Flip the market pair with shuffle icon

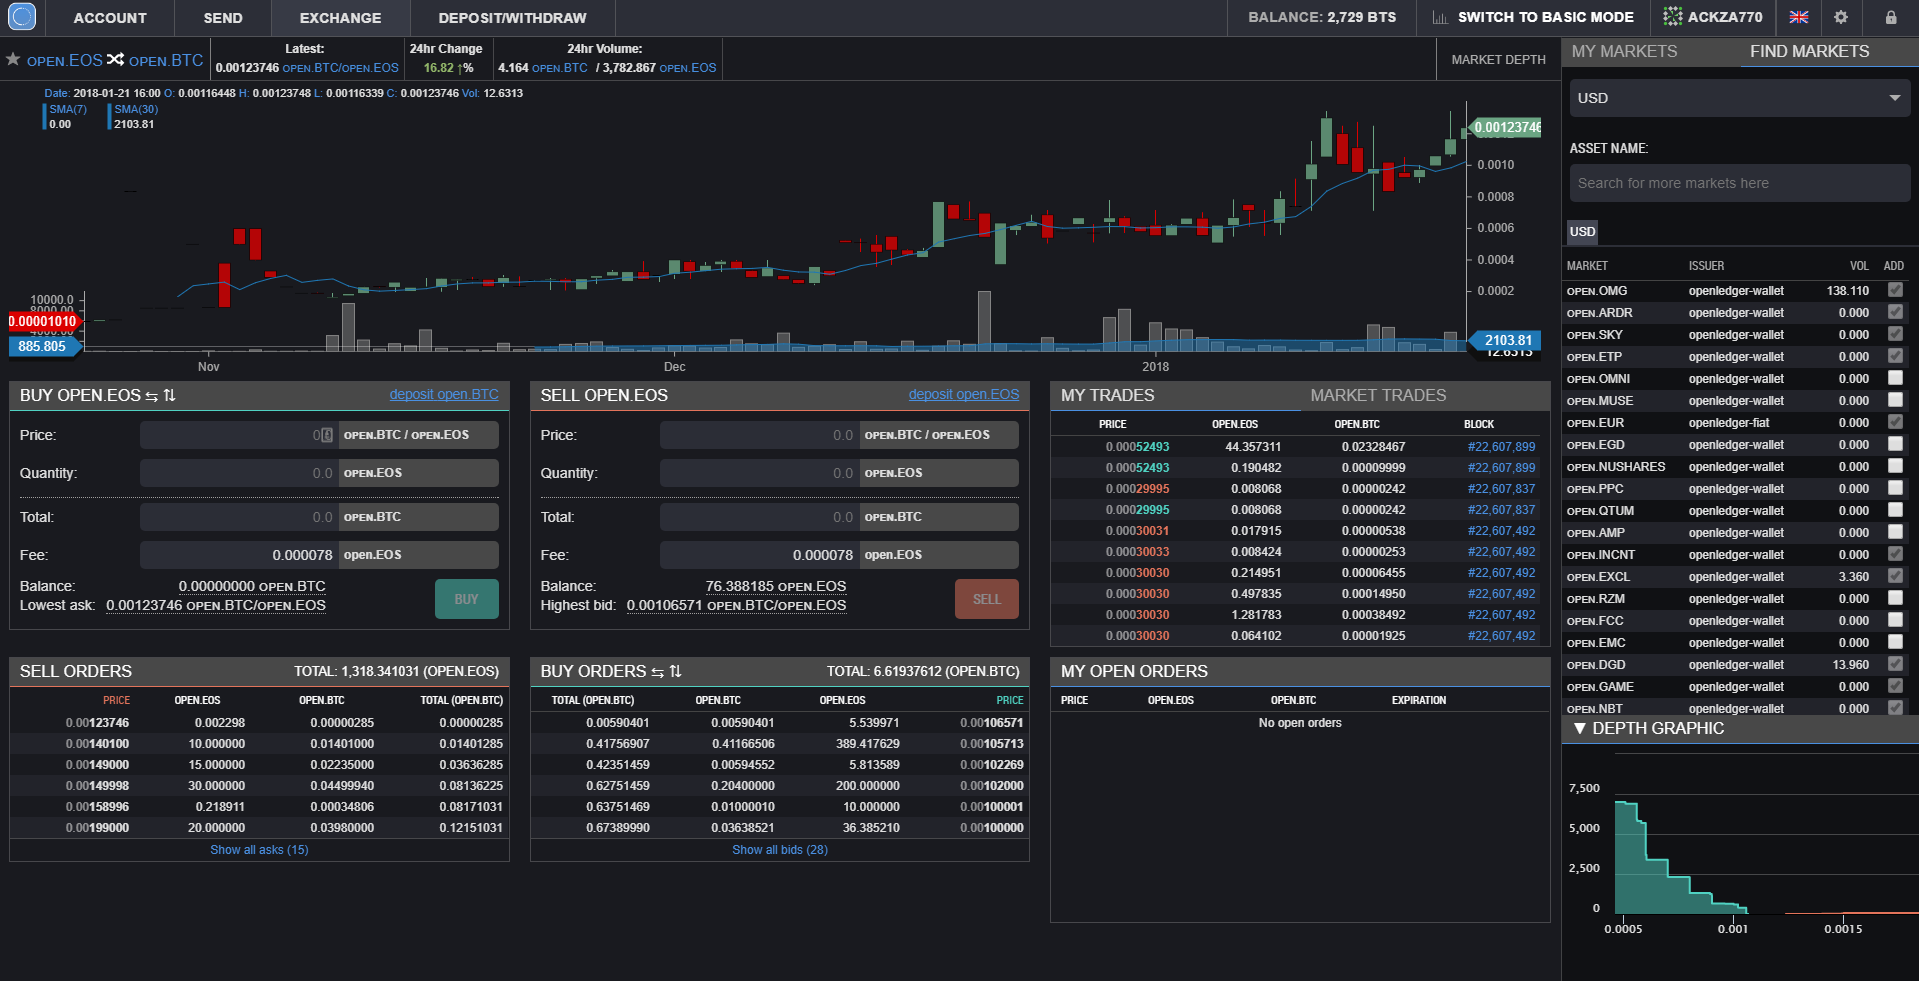click(116, 60)
